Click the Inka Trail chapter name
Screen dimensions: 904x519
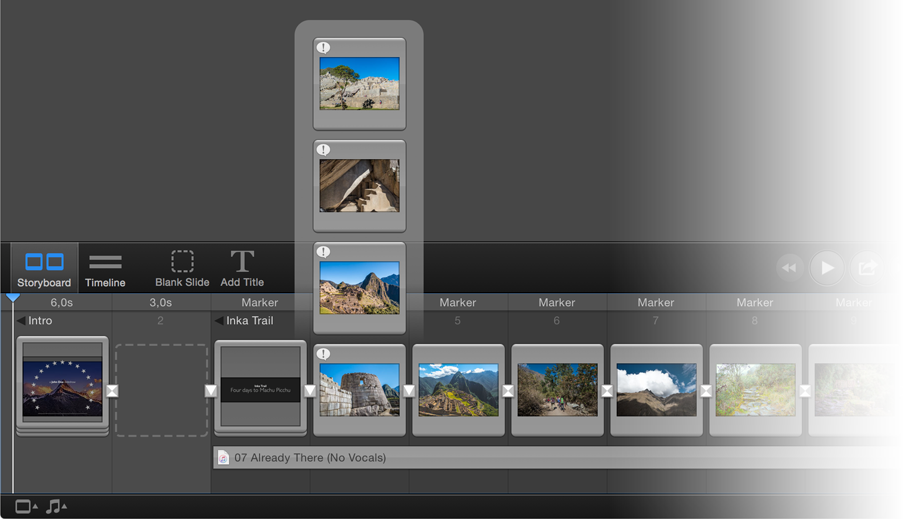click(250, 321)
